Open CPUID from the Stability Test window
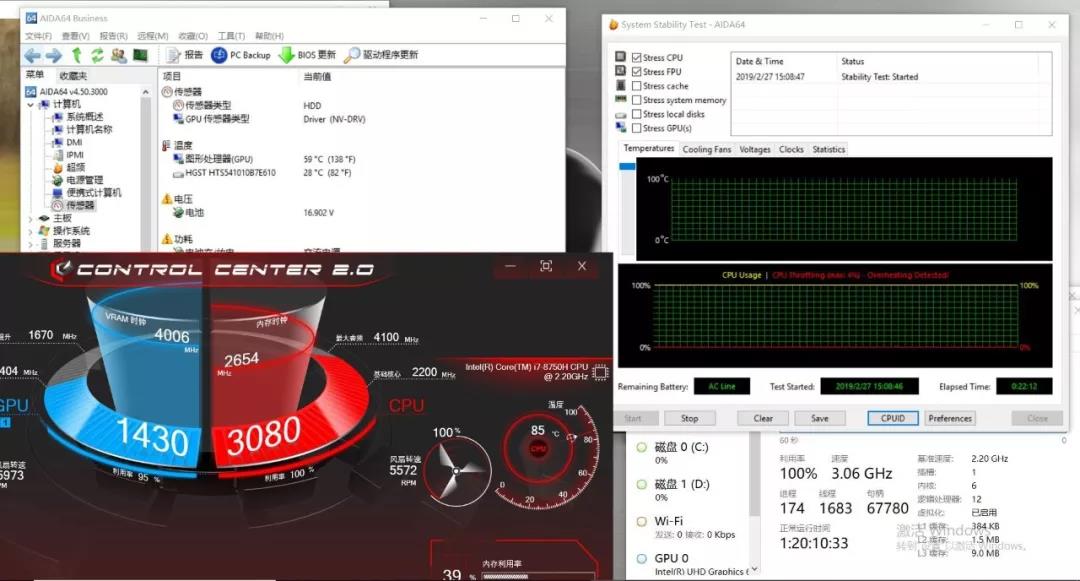The image size is (1080, 581). point(893,419)
